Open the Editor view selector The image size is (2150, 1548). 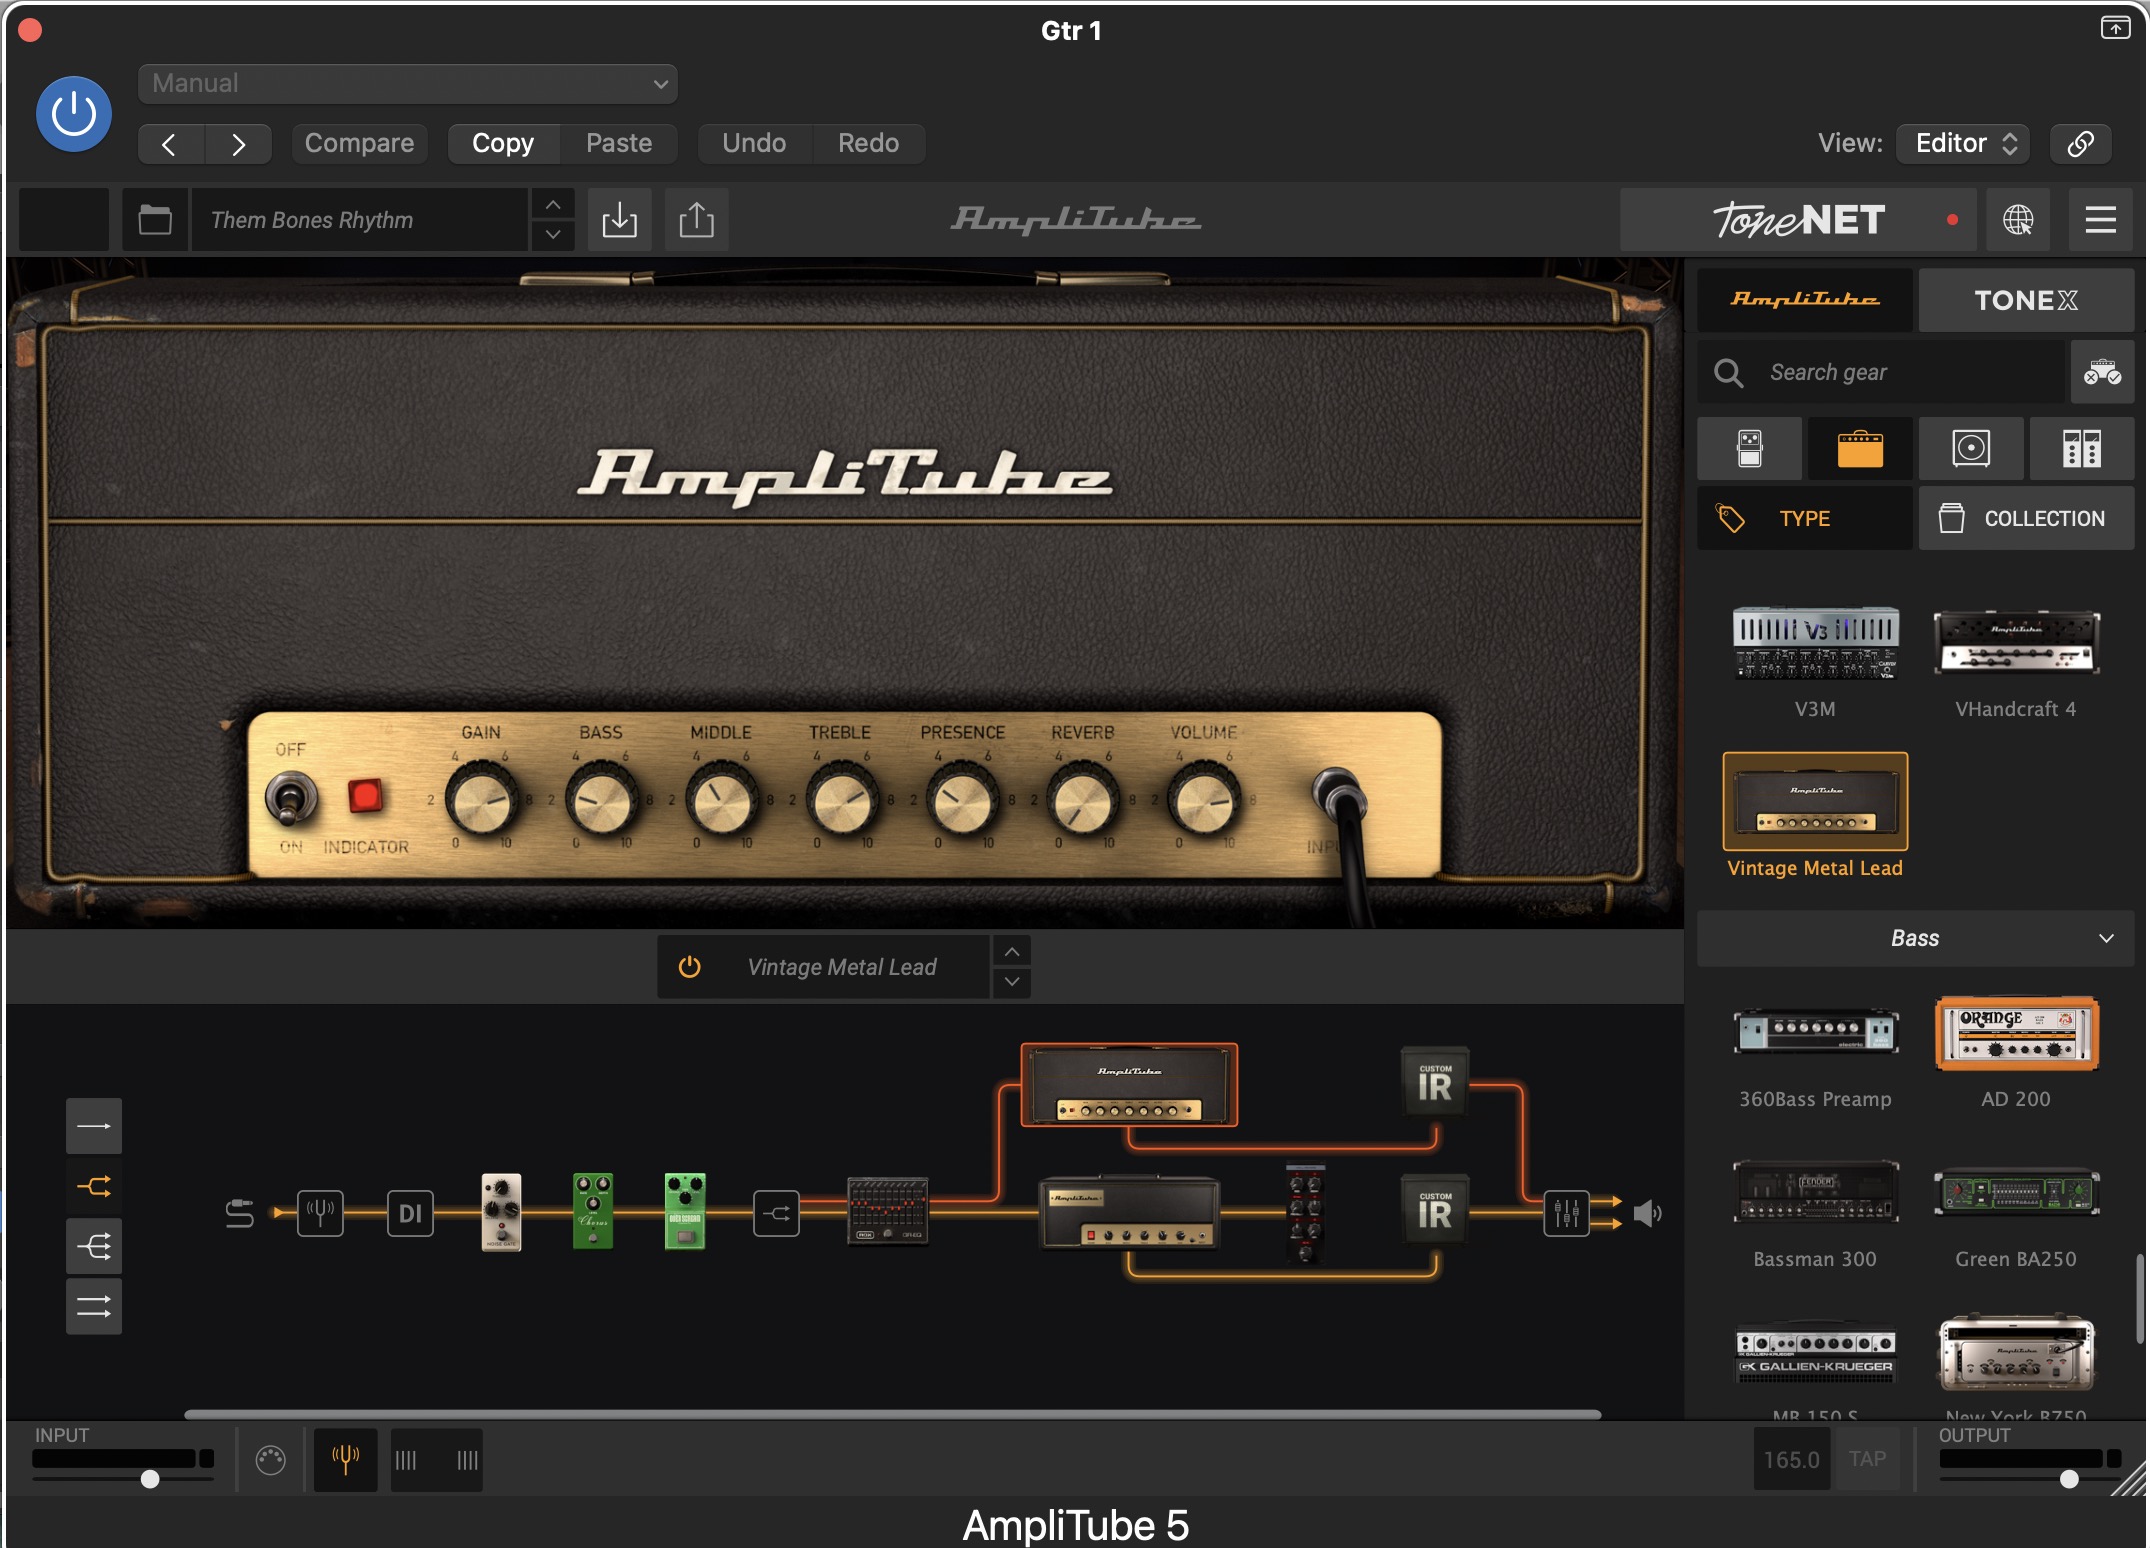tap(1964, 143)
